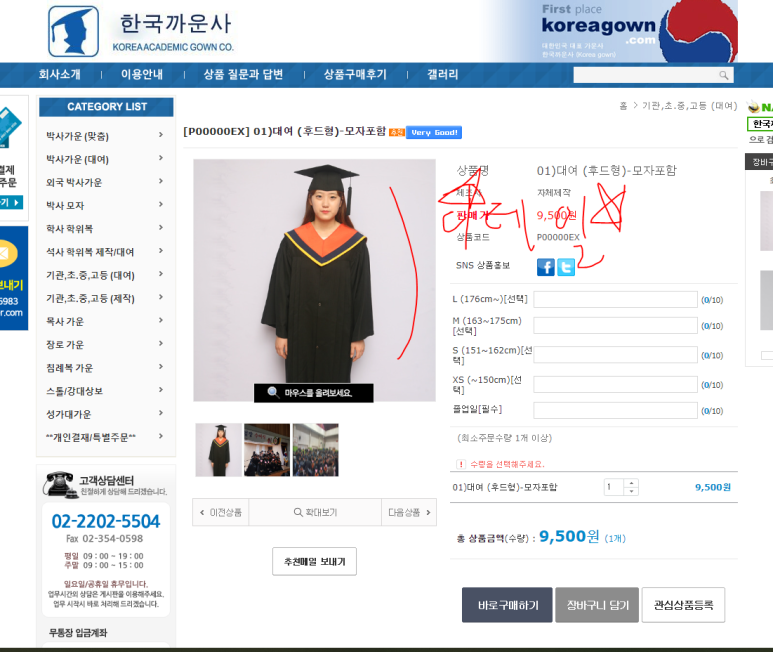
Task: Open 침례복 가운 category
Action: (70, 368)
